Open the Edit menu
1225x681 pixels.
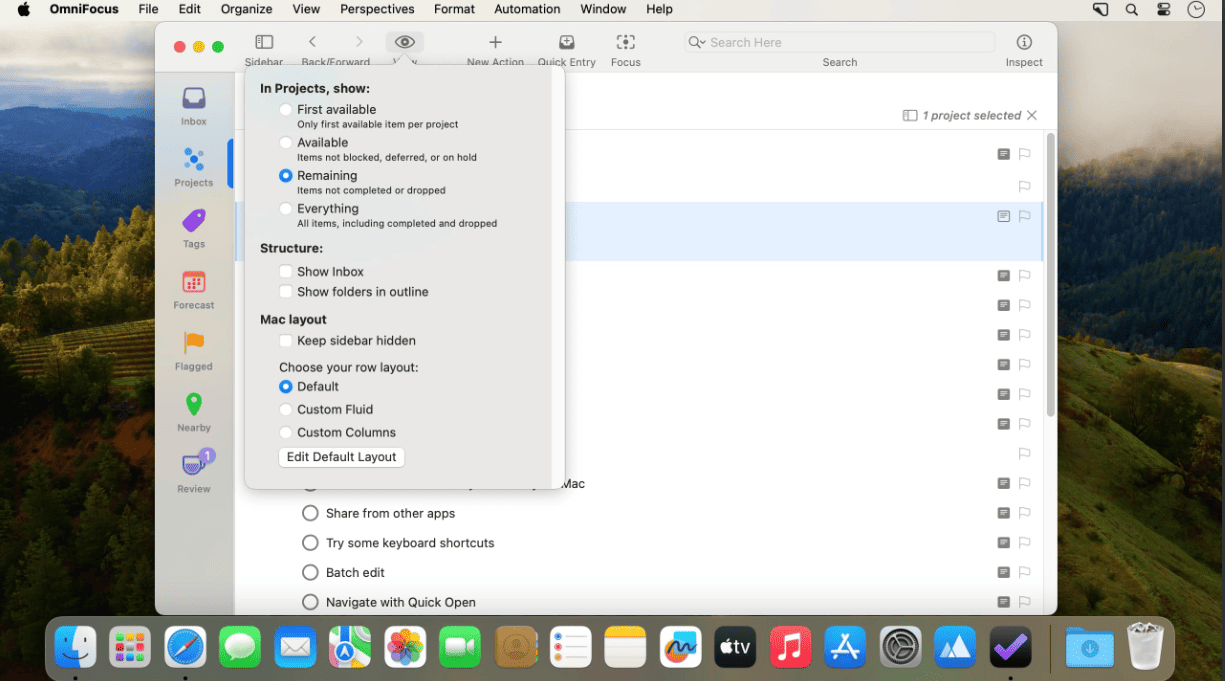(189, 9)
